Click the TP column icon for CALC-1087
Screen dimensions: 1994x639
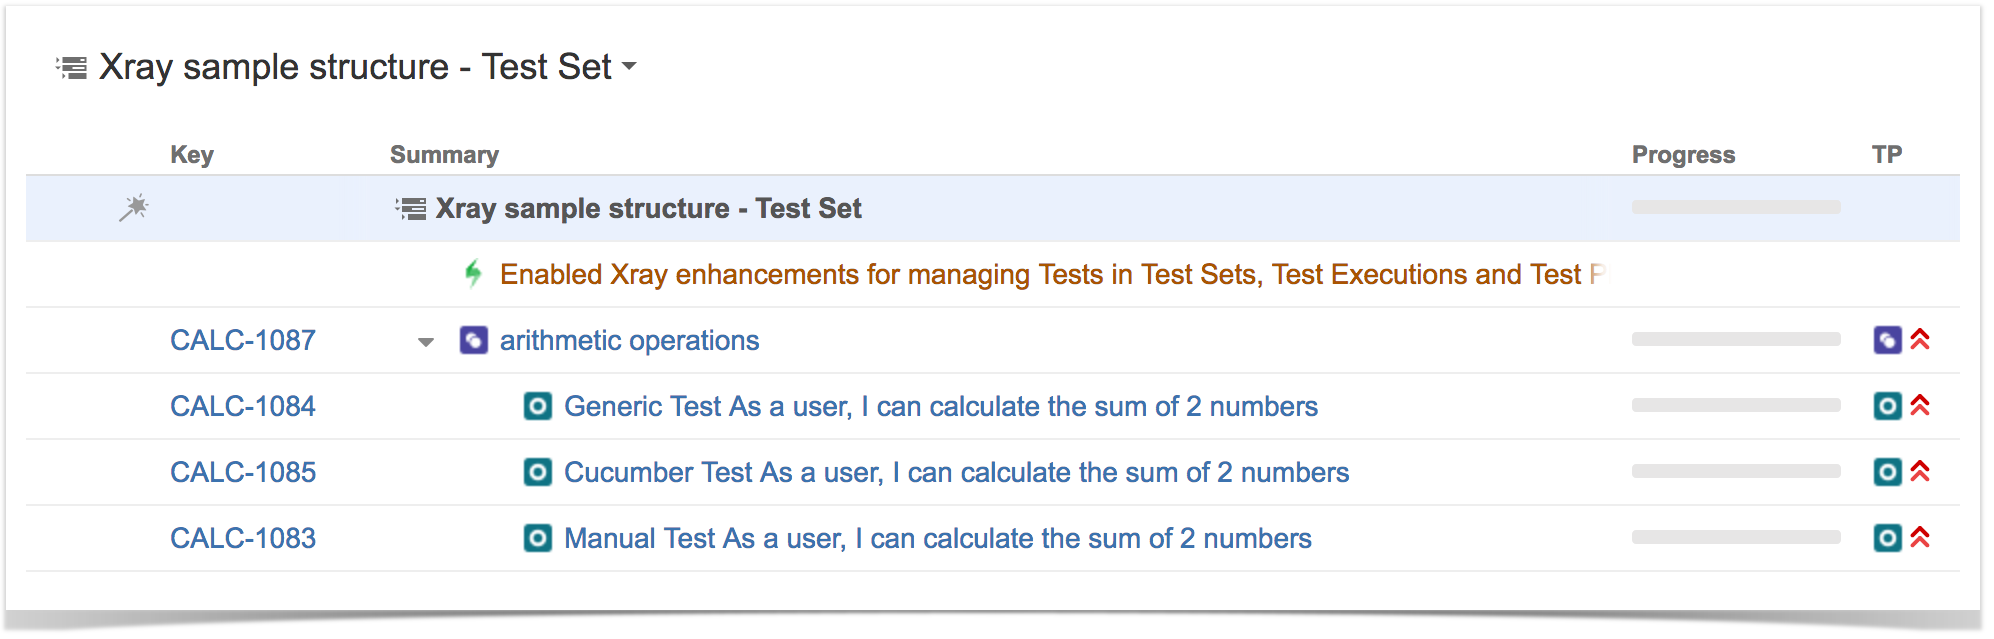tap(1887, 340)
